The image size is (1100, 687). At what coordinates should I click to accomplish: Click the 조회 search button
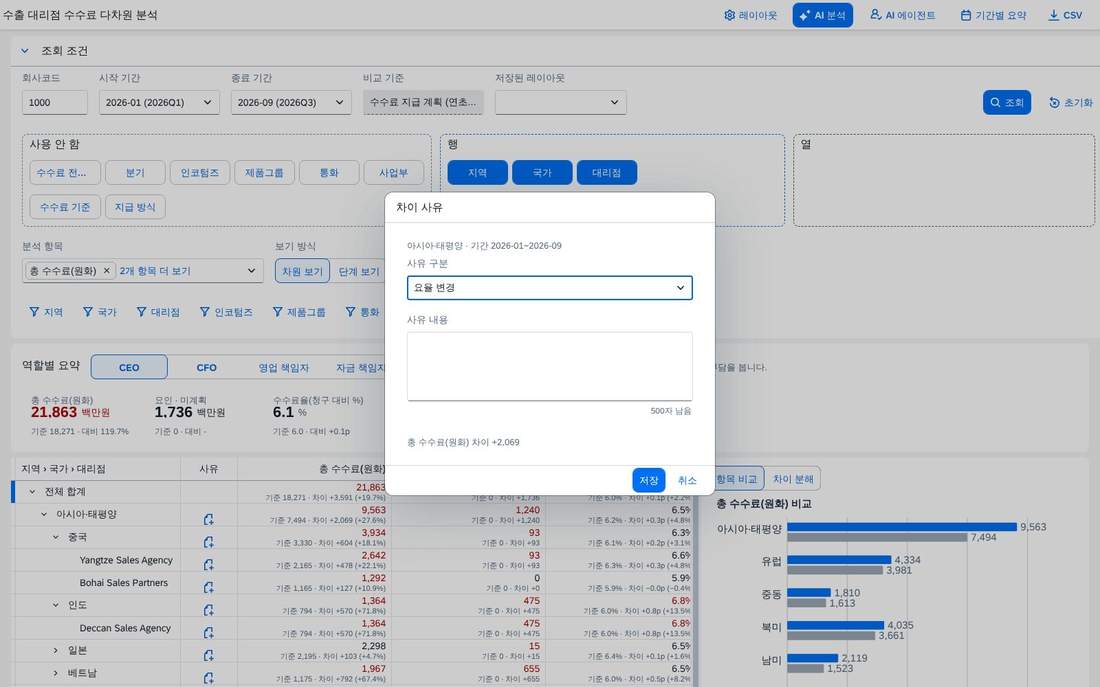point(1007,102)
